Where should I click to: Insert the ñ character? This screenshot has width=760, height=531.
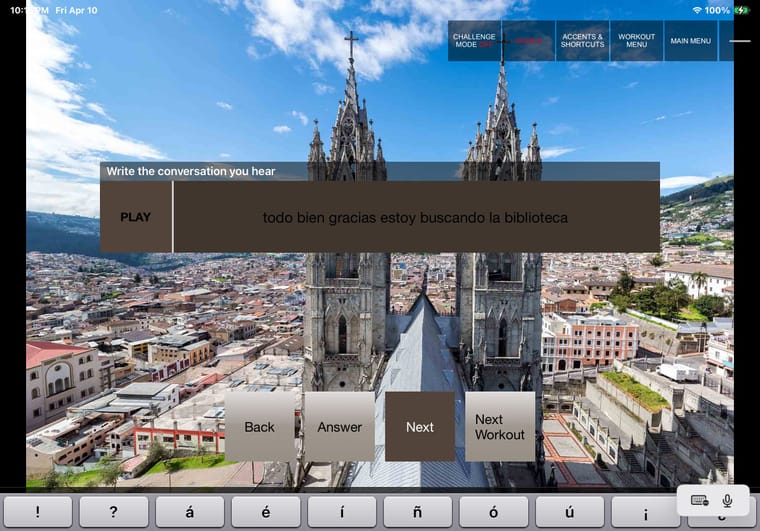[x=418, y=512]
